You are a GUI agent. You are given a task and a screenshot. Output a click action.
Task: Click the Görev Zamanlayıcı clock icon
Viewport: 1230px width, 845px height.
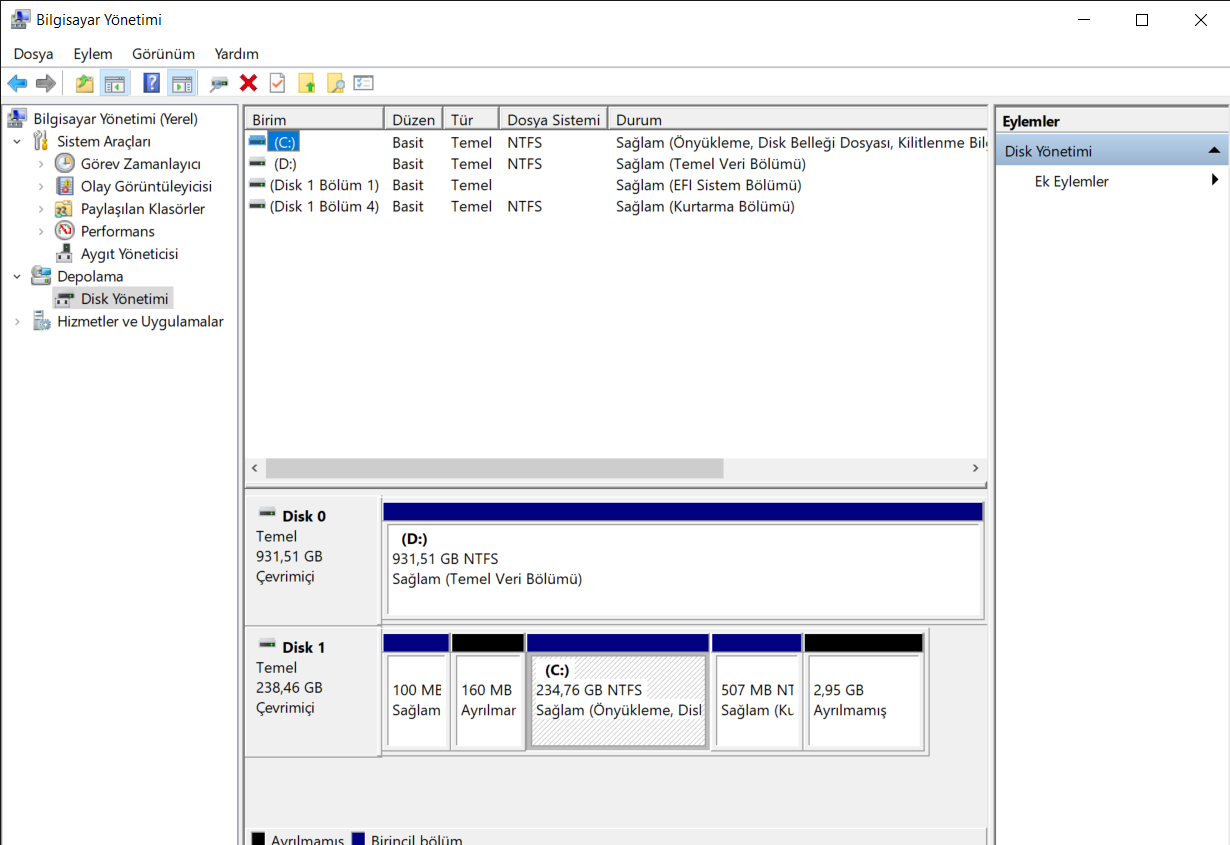tap(65, 163)
